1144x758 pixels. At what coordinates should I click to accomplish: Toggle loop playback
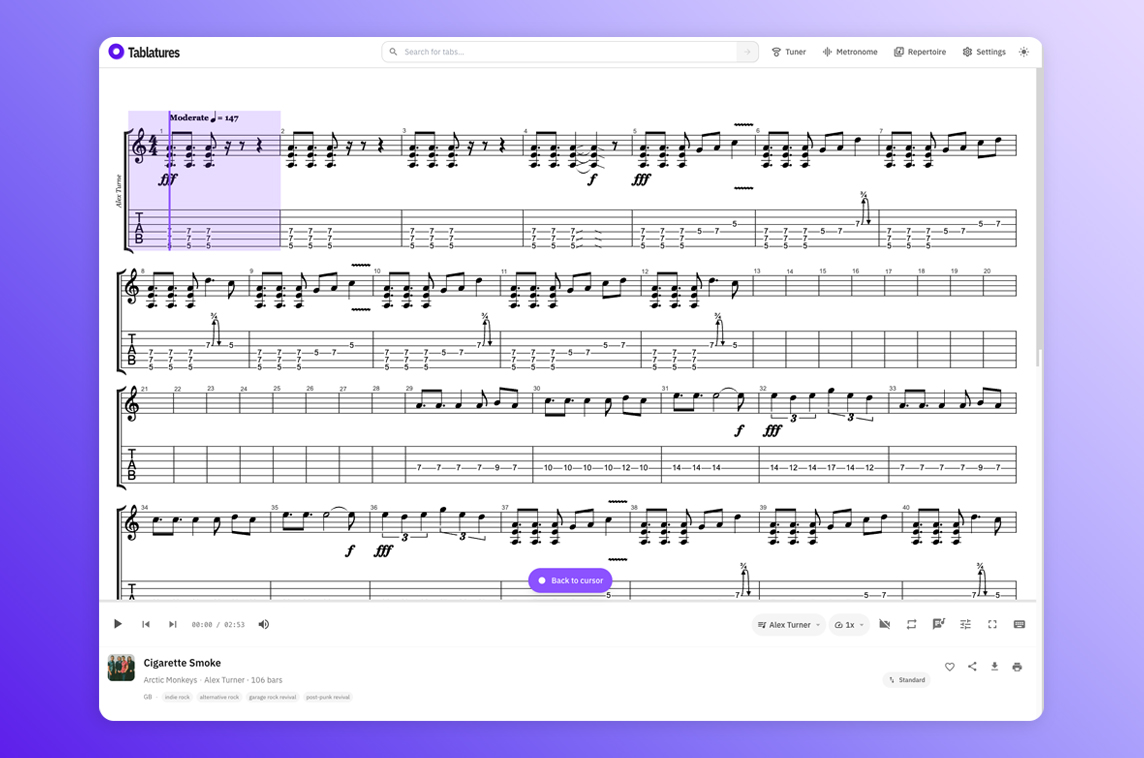pos(911,624)
